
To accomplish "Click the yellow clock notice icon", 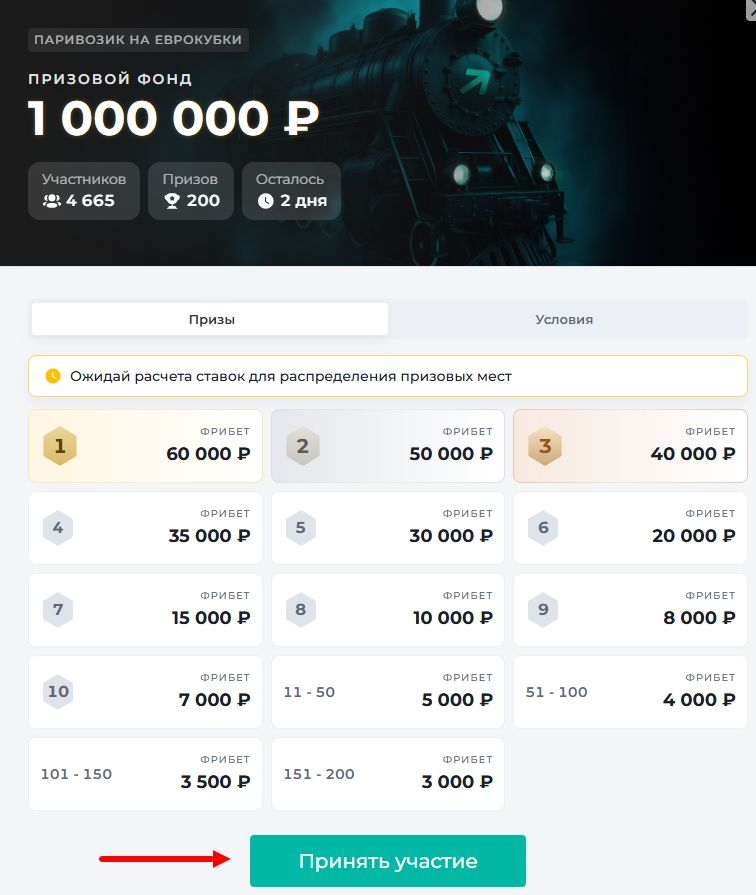I will click(x=53, y=376).
